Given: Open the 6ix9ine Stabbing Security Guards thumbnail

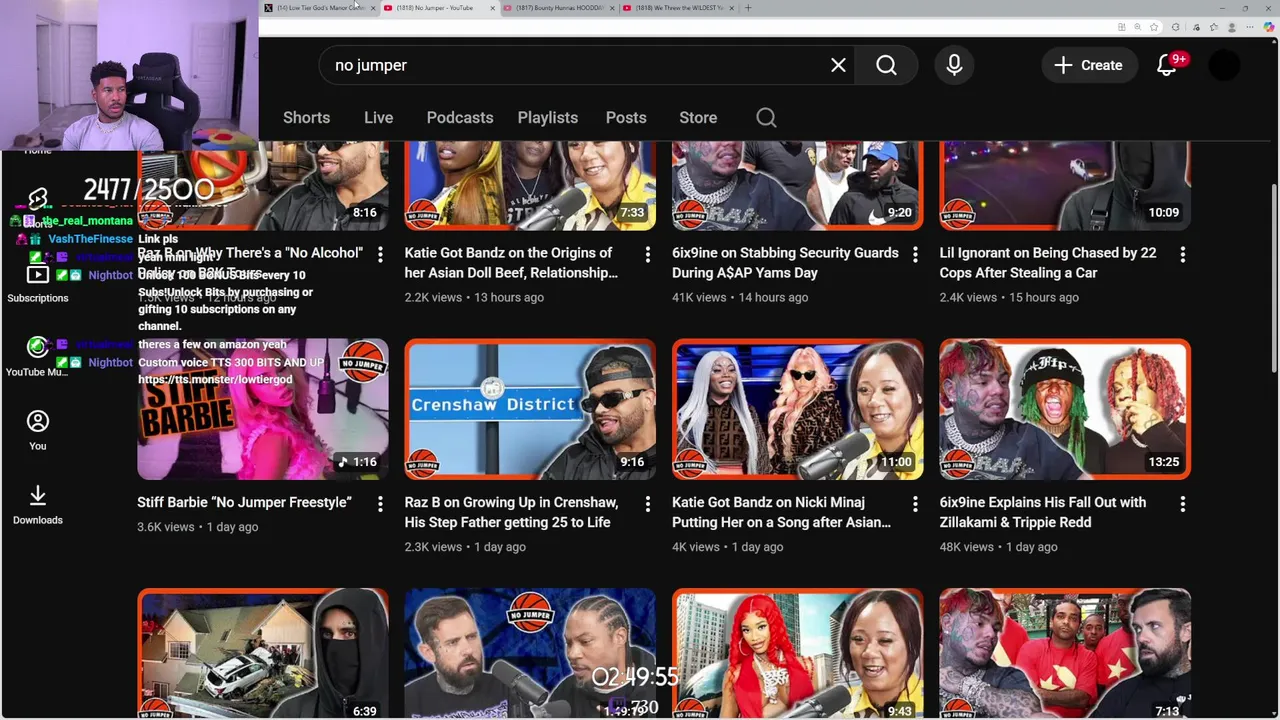Looking at the screenshot, I should point(798,186).
